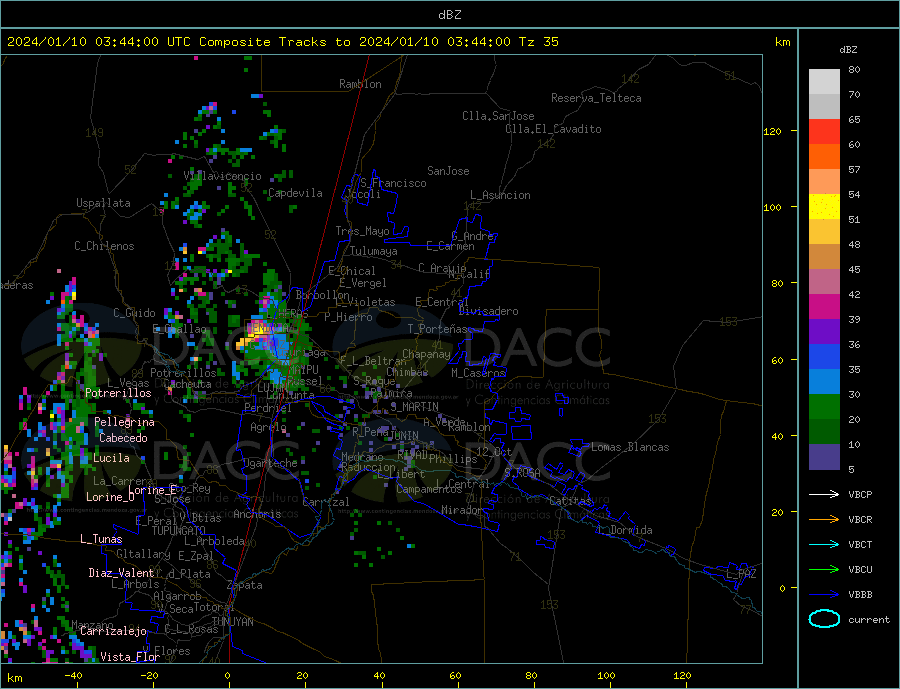Click the x-axis tick label '100'
This screenshot has height=689, width=900.
(606, 676)
